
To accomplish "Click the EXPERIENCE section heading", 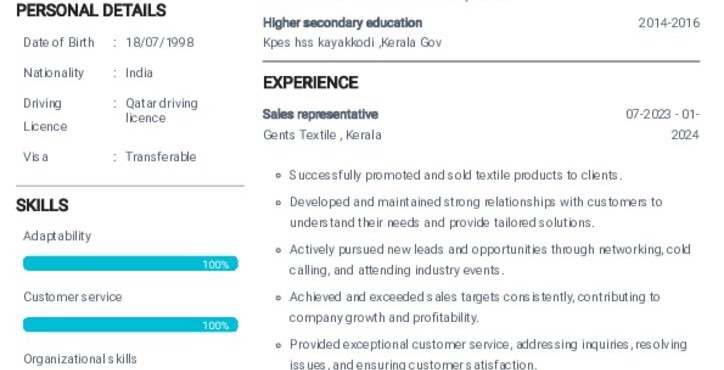I will 311,83.
